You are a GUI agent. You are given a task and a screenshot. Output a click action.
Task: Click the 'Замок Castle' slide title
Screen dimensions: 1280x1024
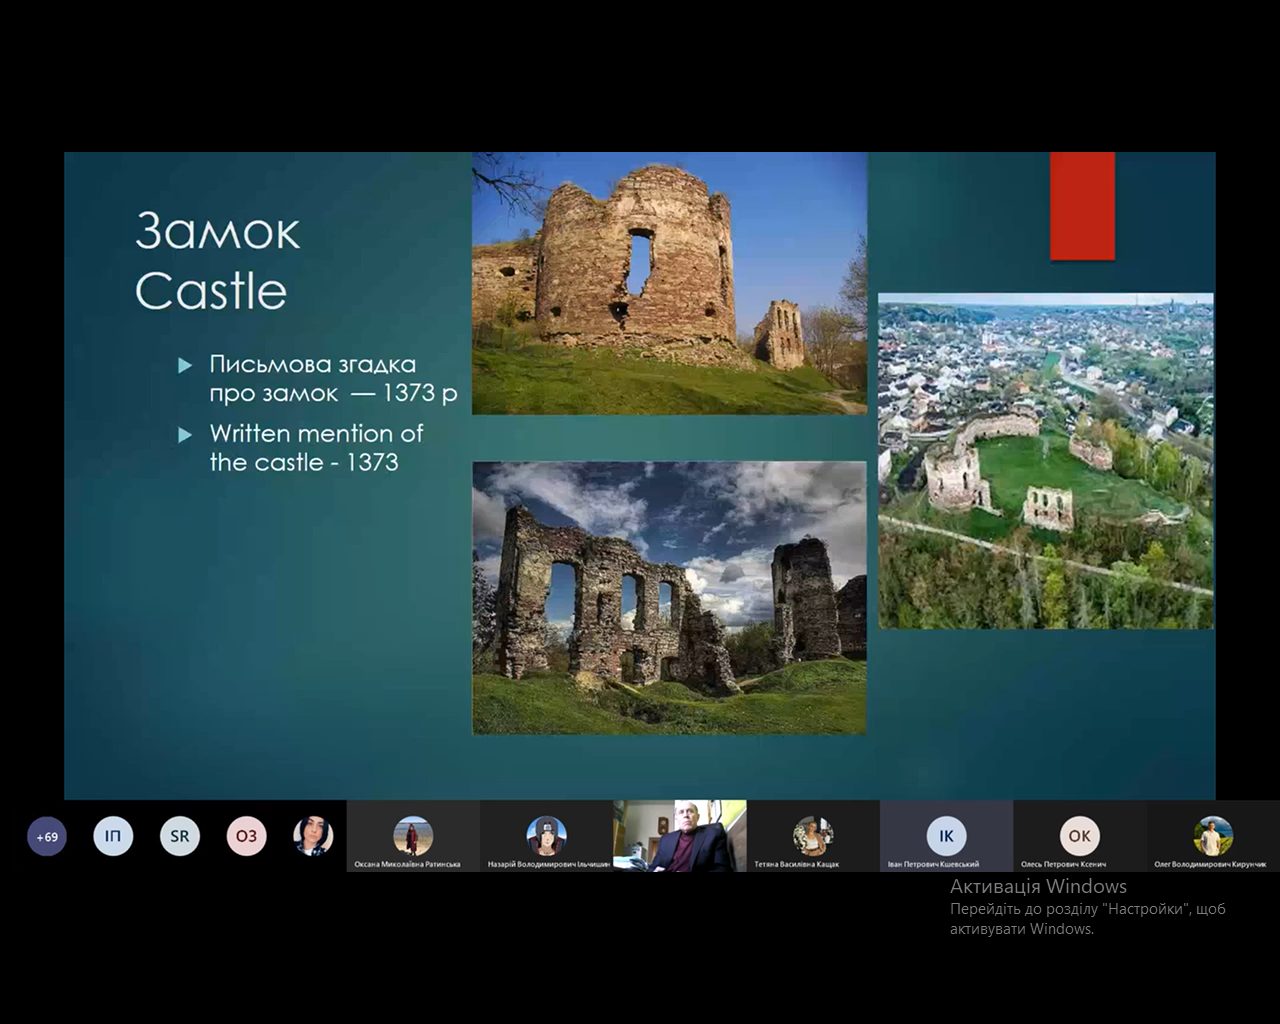tap(217, 260)
